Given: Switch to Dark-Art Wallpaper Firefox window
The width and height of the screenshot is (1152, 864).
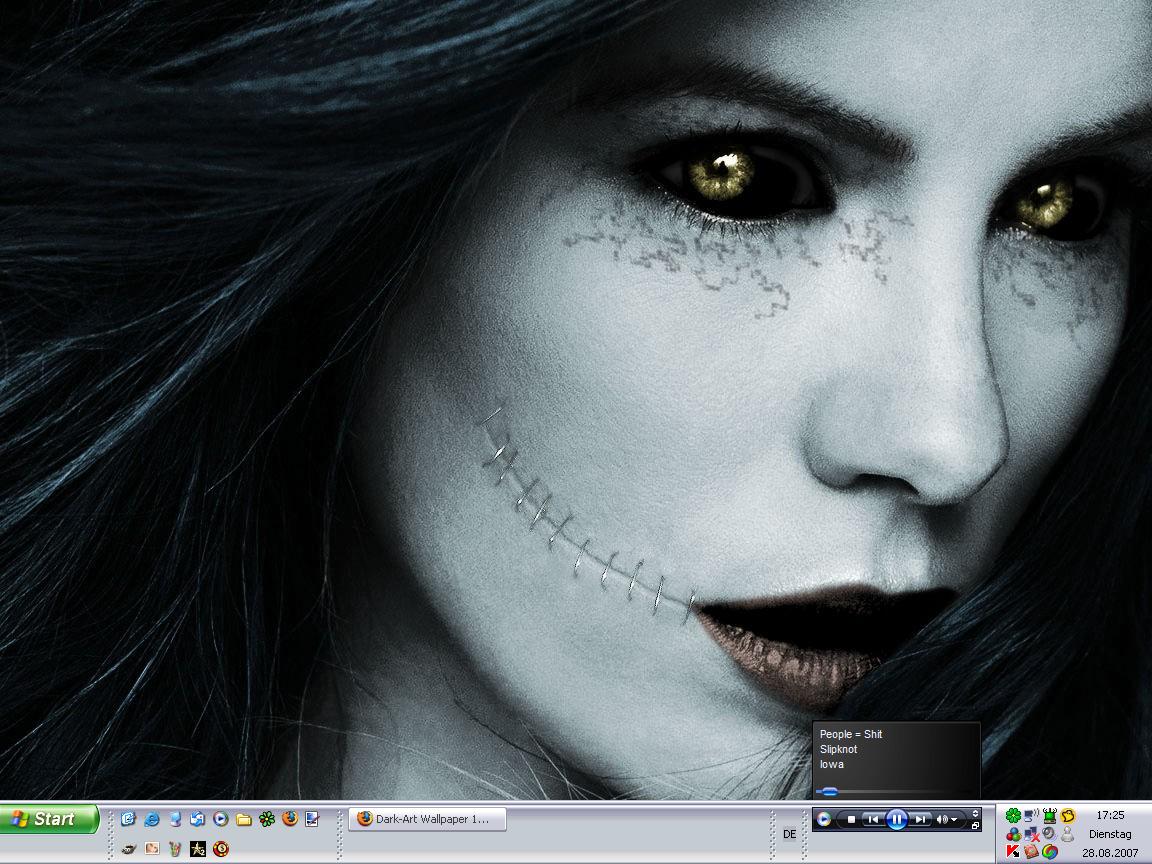Looking at the screenshot, I should [x=427, y=819].
